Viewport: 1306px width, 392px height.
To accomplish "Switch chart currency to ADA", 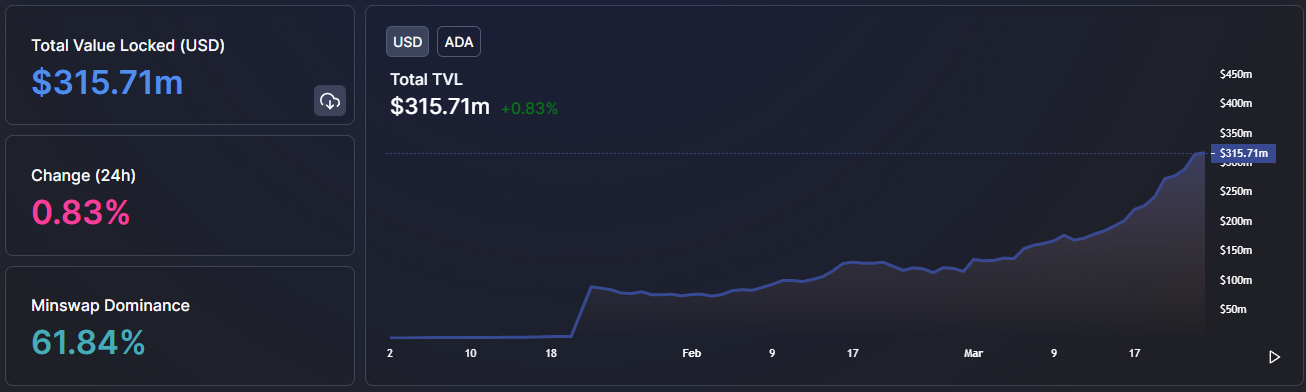I will point(459,42).
